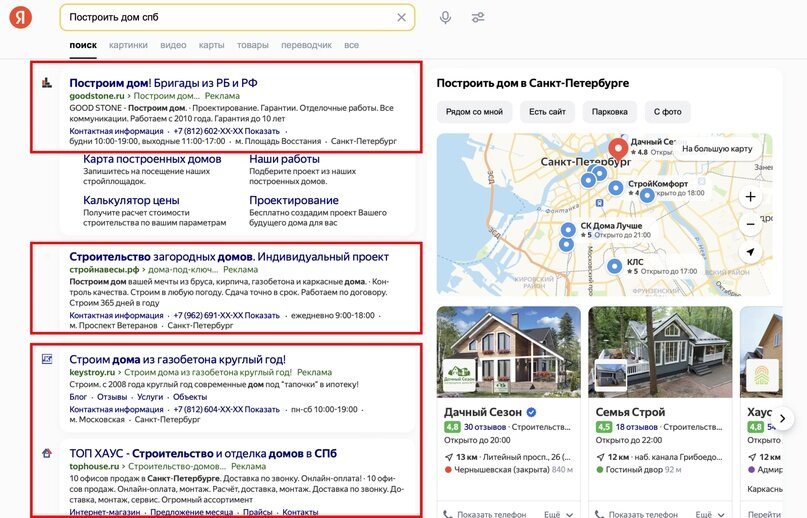Clear the search query with the X icon

(x=401, y=18)
